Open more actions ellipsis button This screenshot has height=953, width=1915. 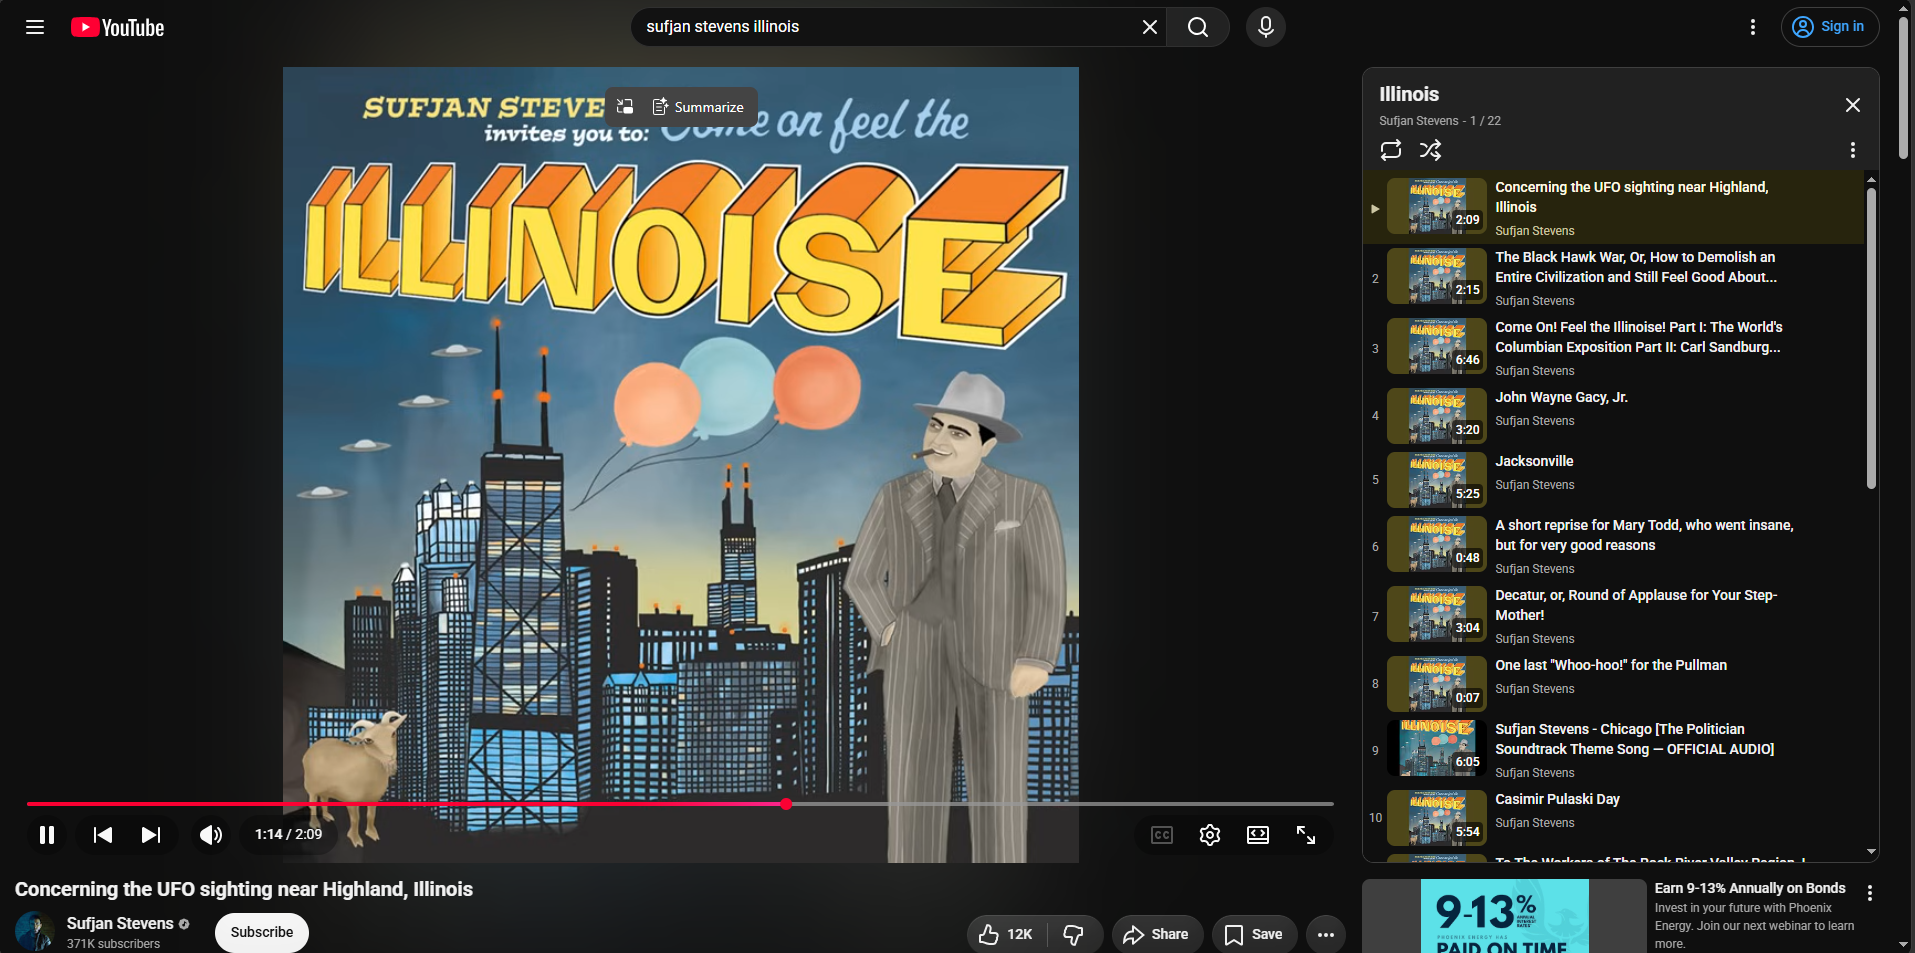click(x=1325, y=934)
